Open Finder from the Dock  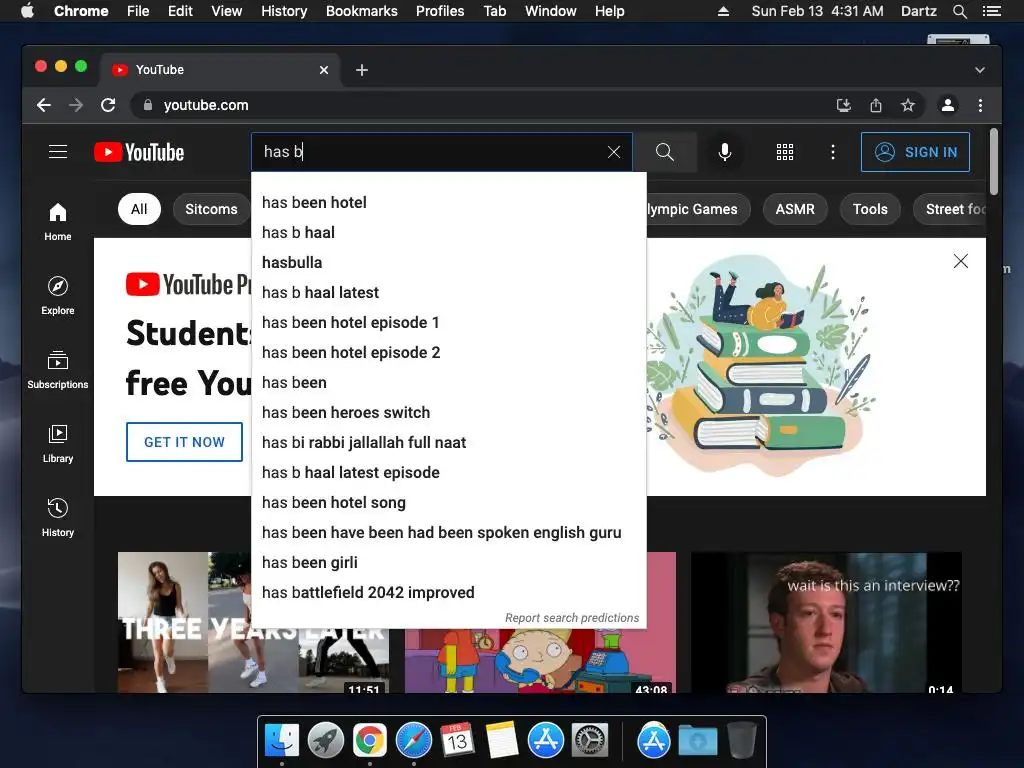pos(282,741)
